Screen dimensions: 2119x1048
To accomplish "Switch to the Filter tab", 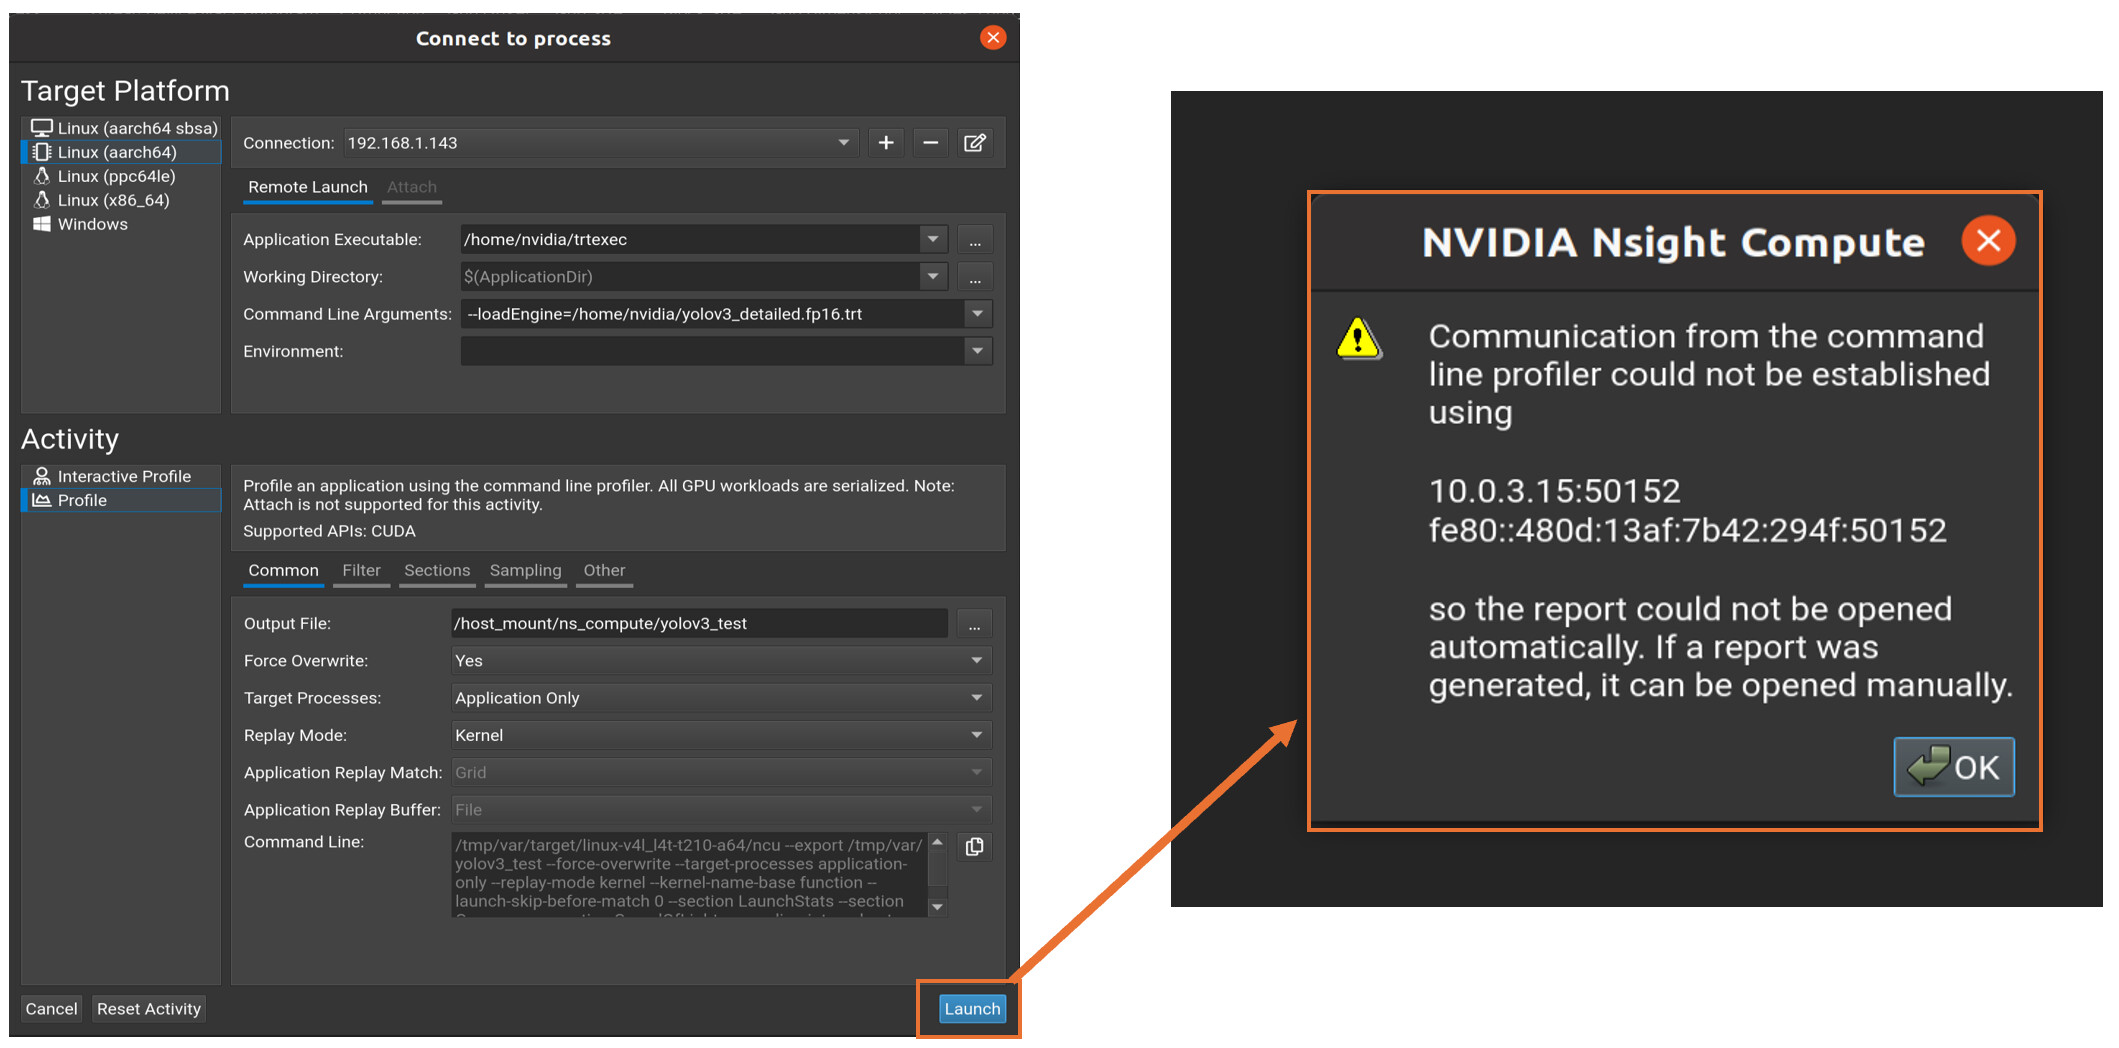I will click(x=361, y=570).
